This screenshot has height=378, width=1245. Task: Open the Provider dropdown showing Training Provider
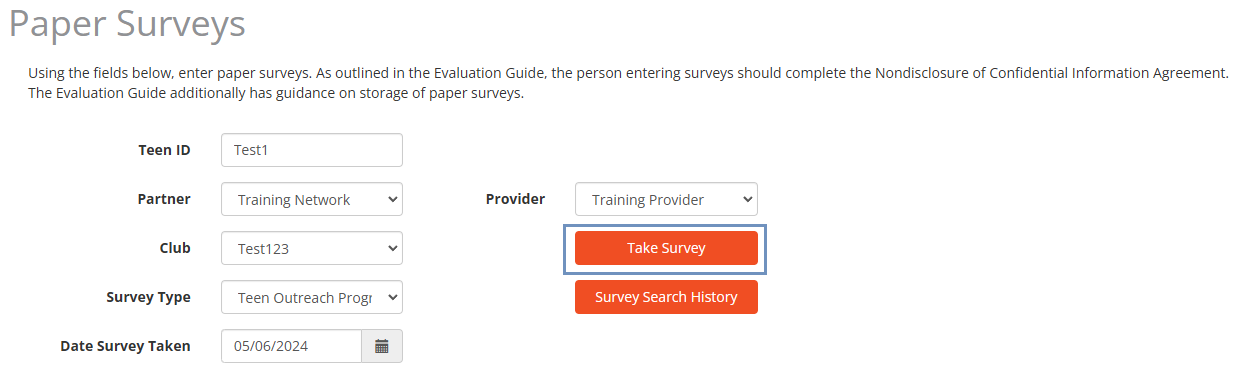(666, 199)
